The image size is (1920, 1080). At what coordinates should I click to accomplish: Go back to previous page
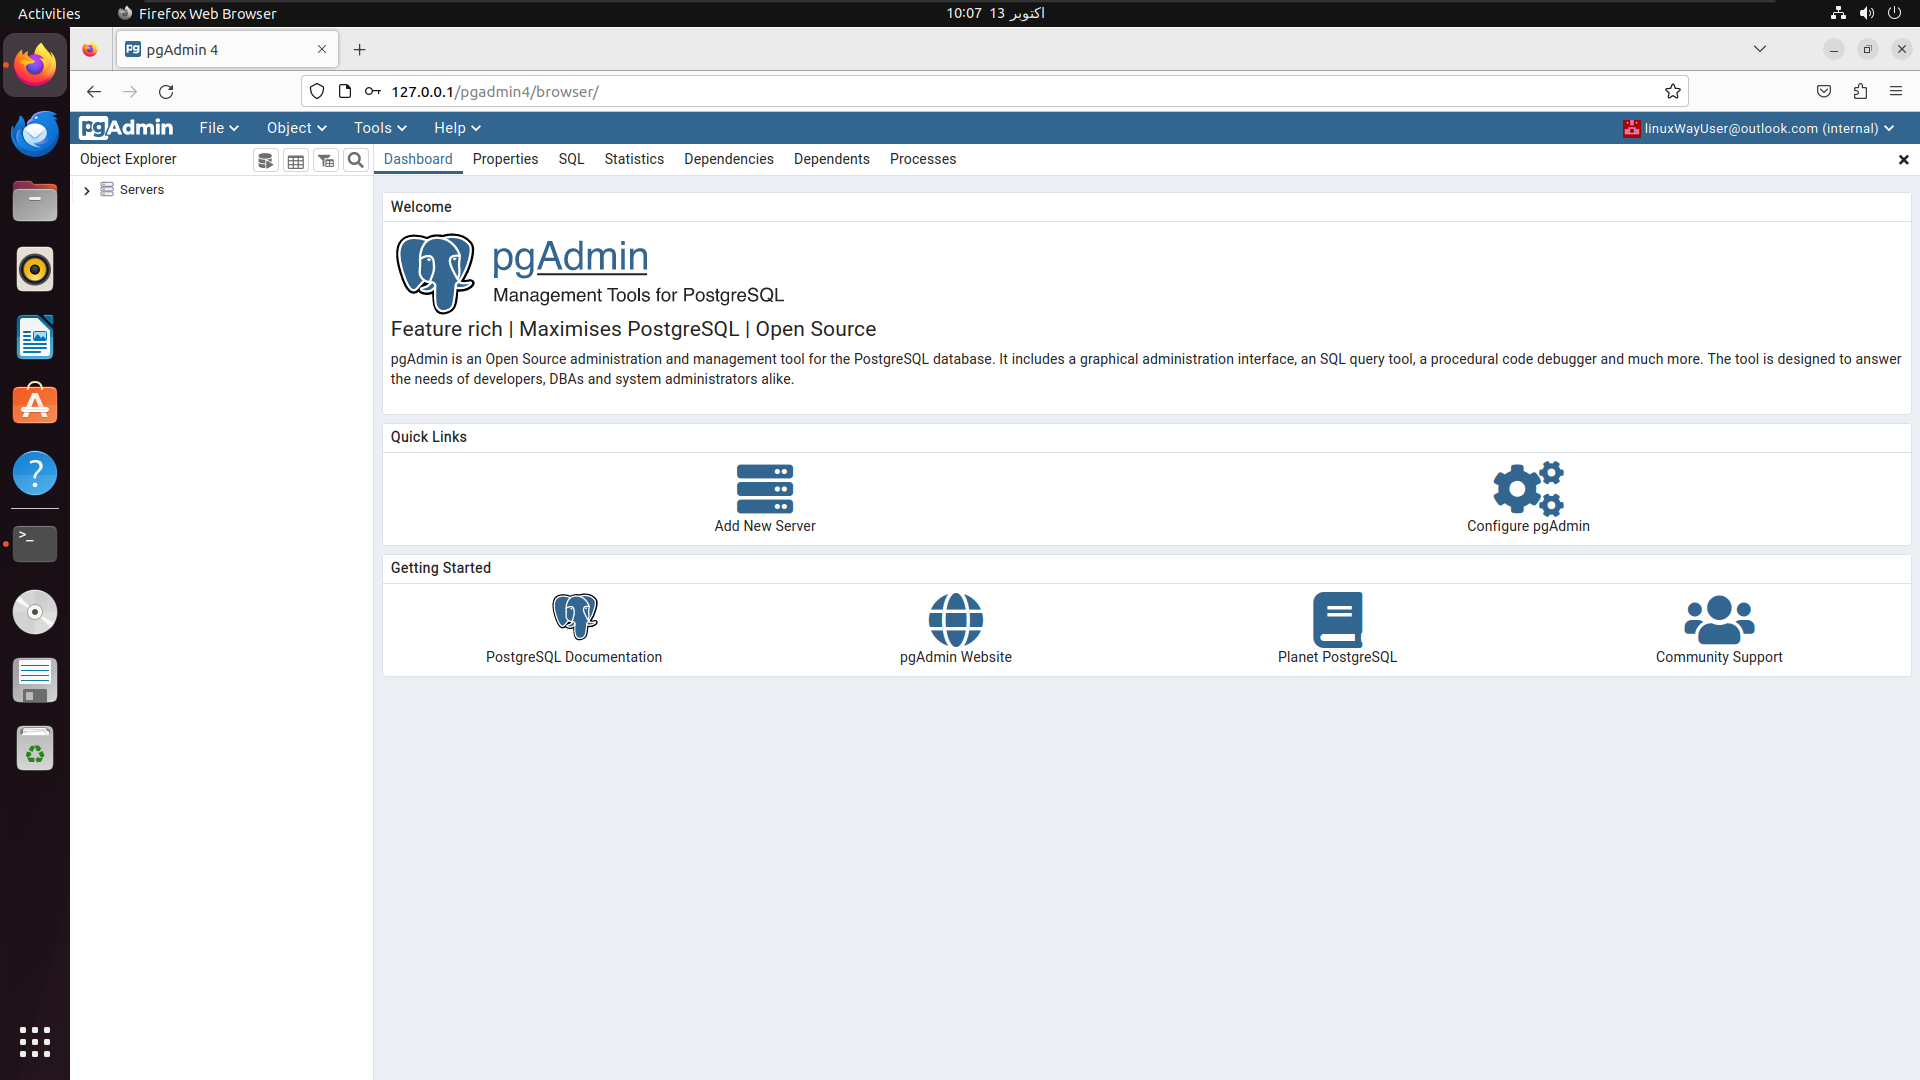94,91
